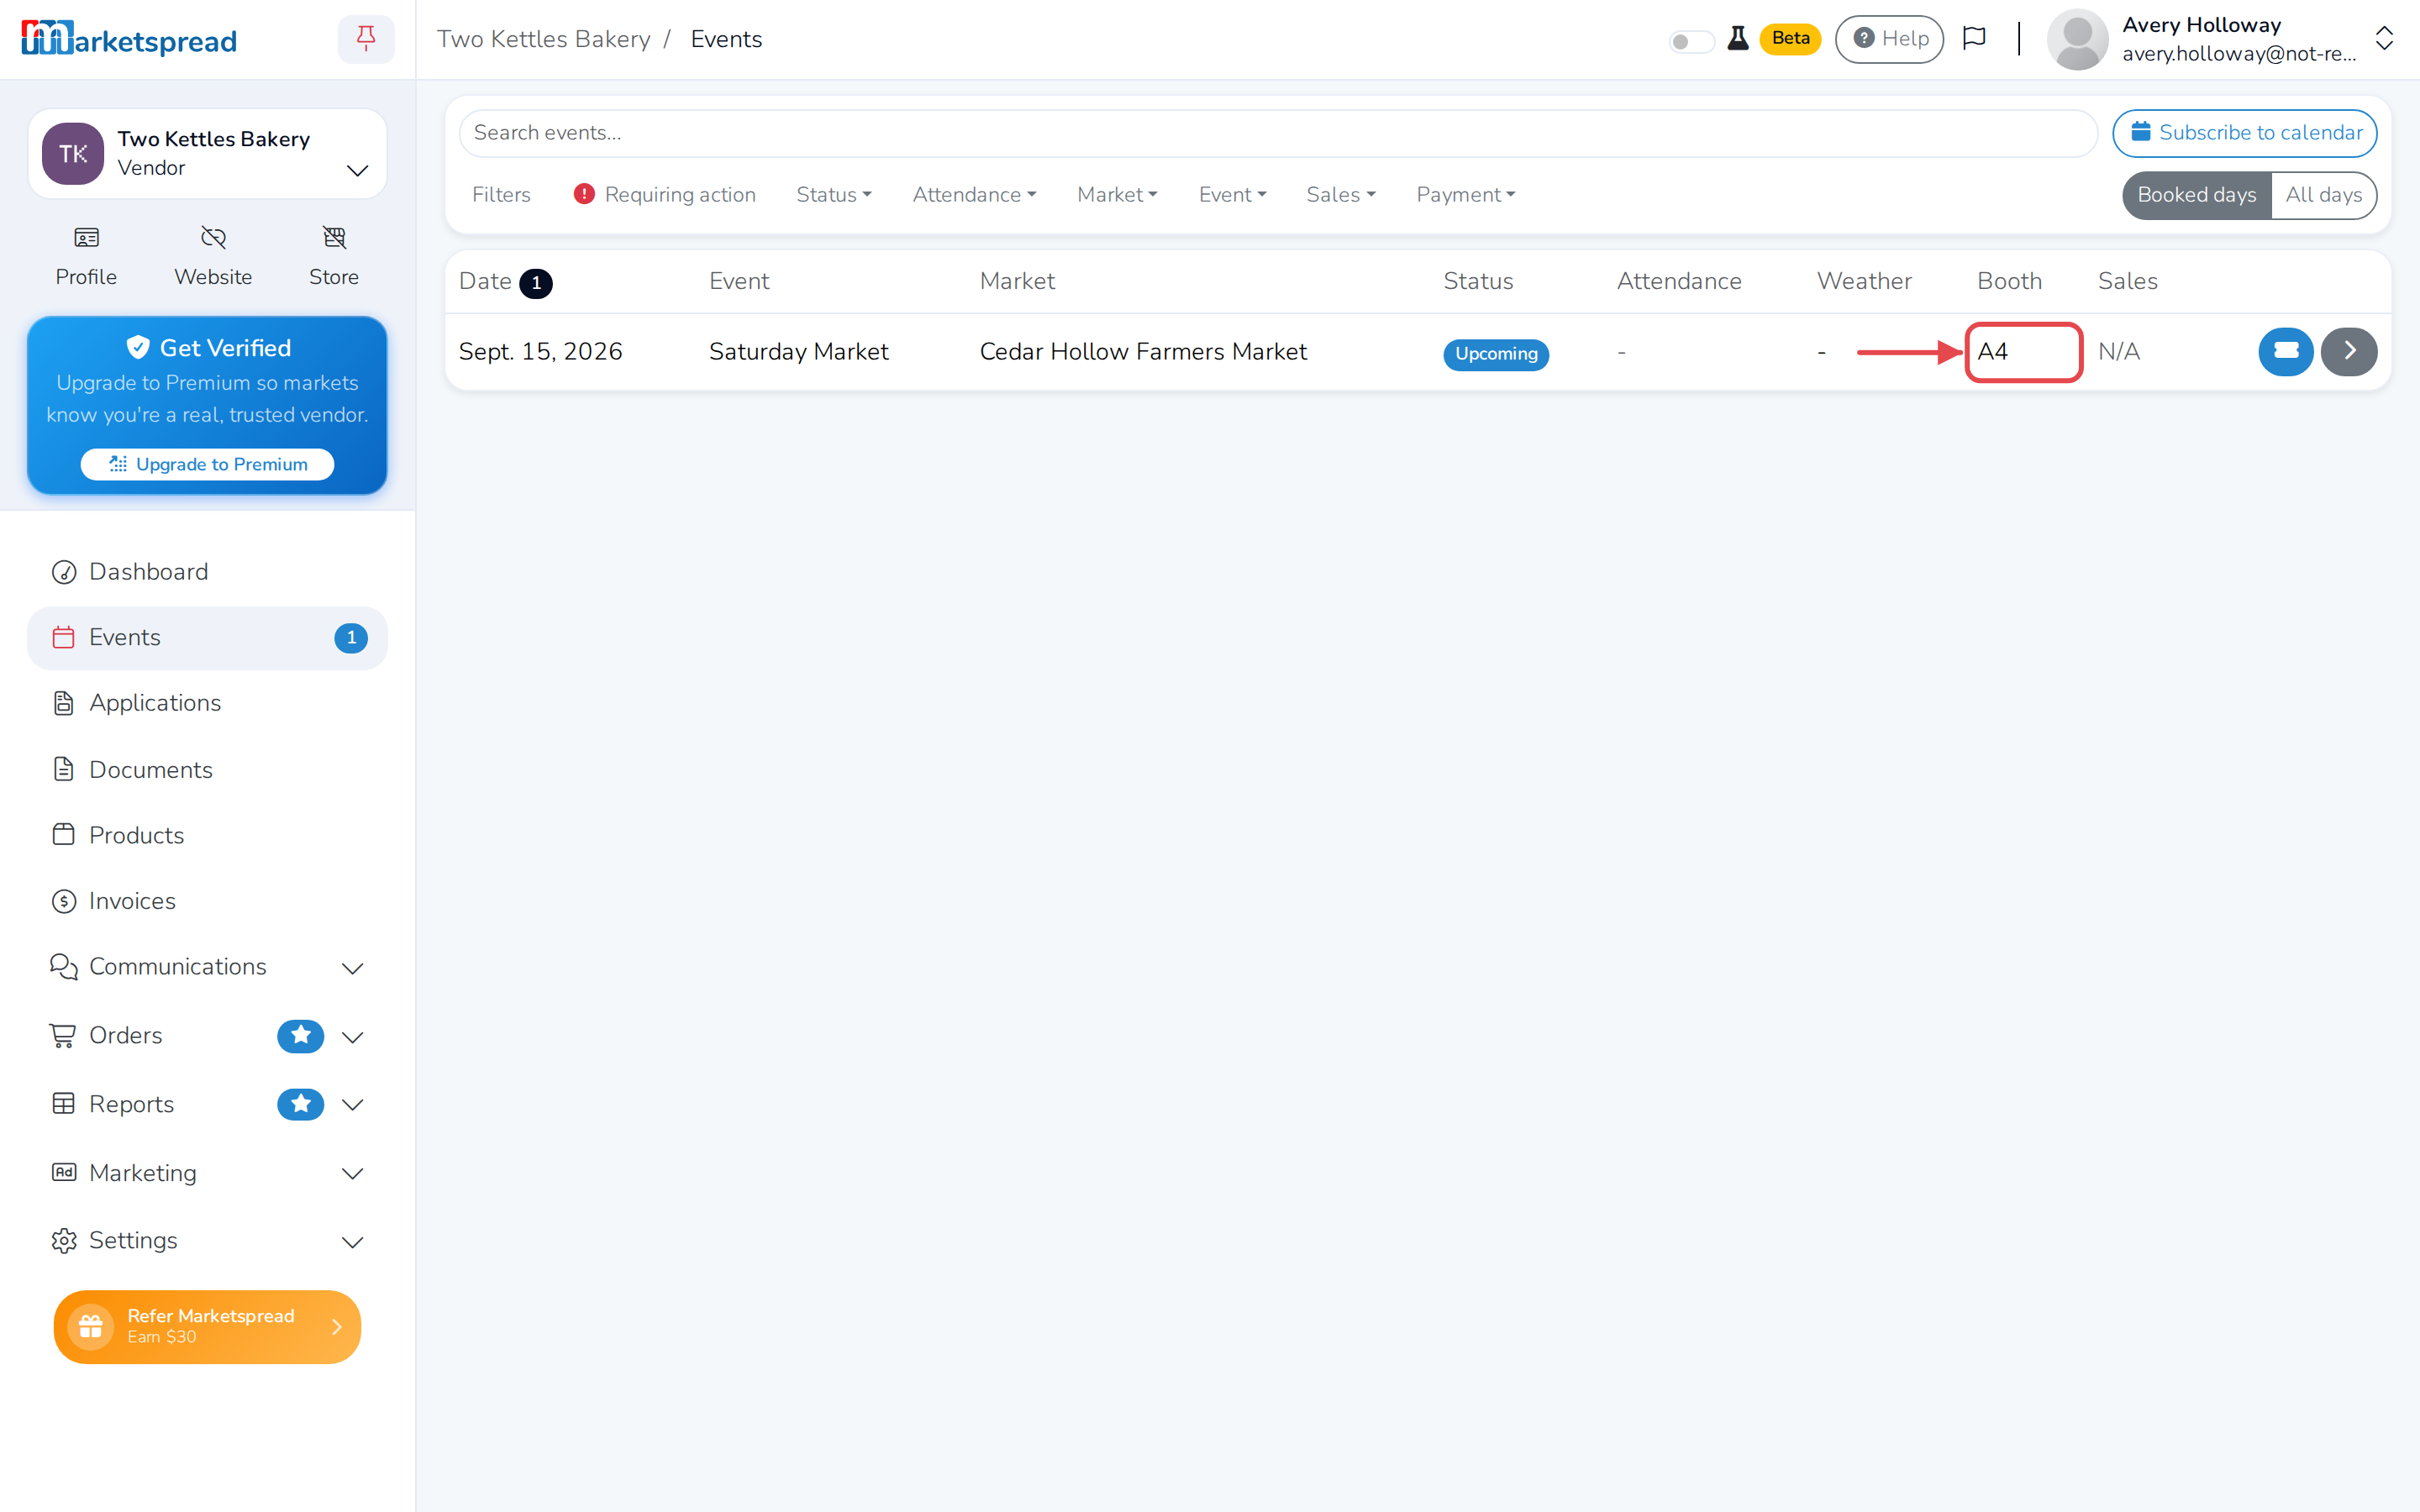Open the Payment filter dropdown
This screenshot has height=1512, width=2420.
(x=1466, y=195)
